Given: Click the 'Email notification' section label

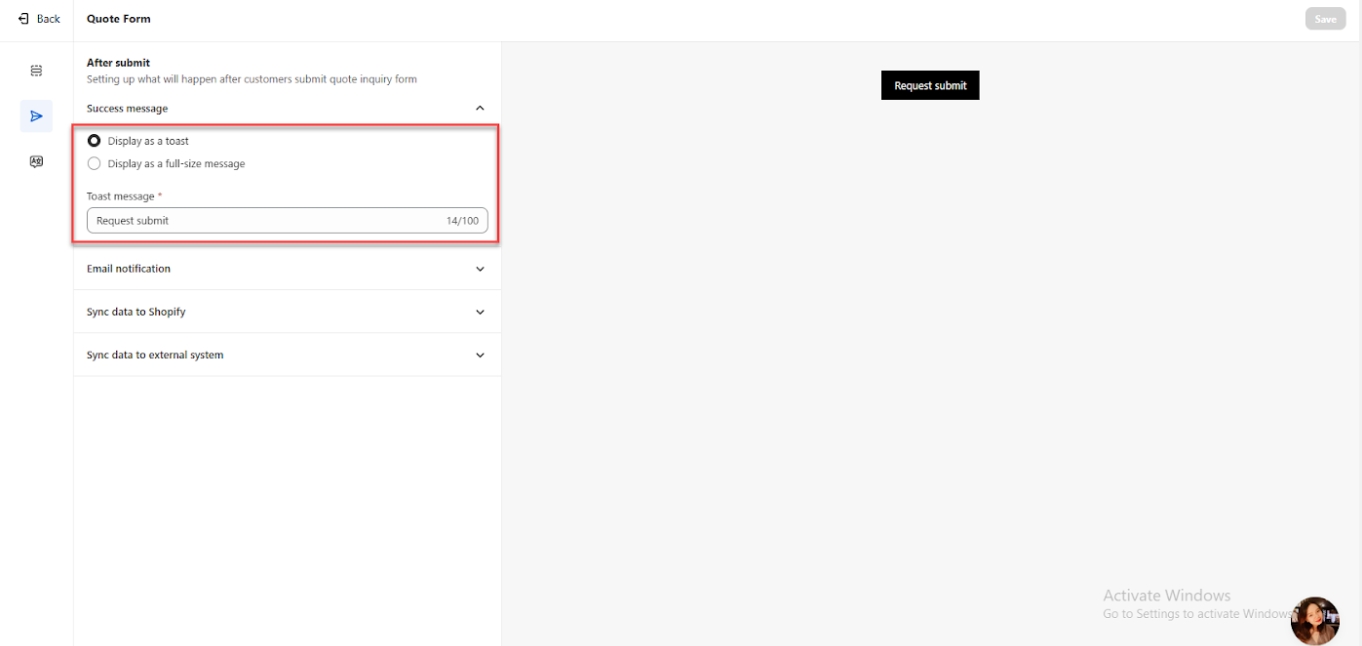Looking at the screenshot, I should (x=128, y=269).
